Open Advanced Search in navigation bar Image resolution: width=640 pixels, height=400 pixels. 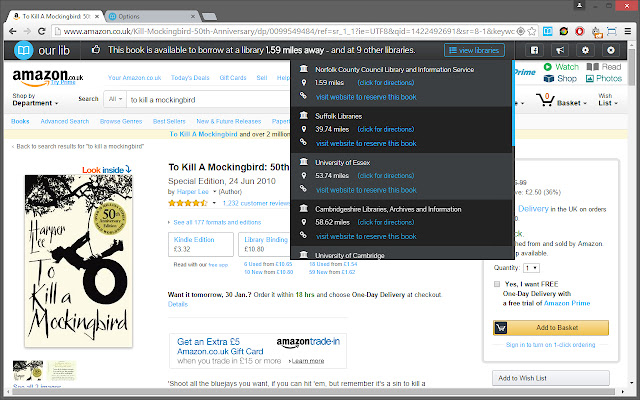tap(64, 121)
